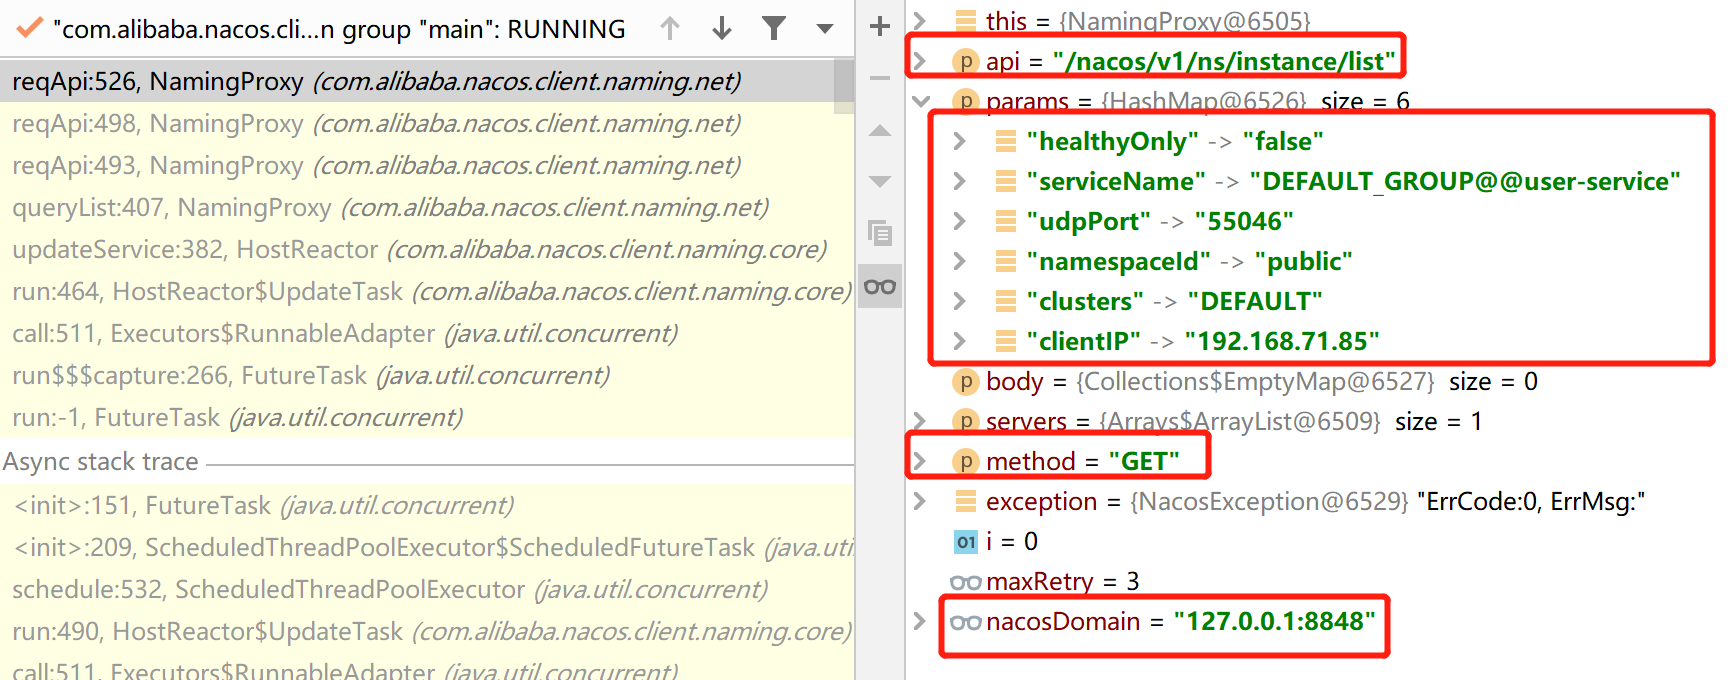
Task: Select async frame run:490, HostReactor$UpdateTask
Action: point(427,631)
